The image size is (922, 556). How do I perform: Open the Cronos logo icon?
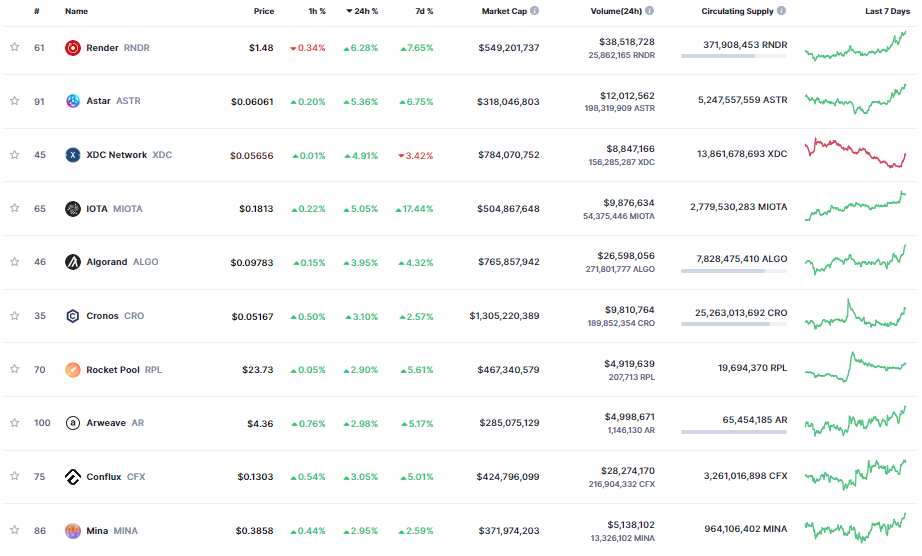72,316
